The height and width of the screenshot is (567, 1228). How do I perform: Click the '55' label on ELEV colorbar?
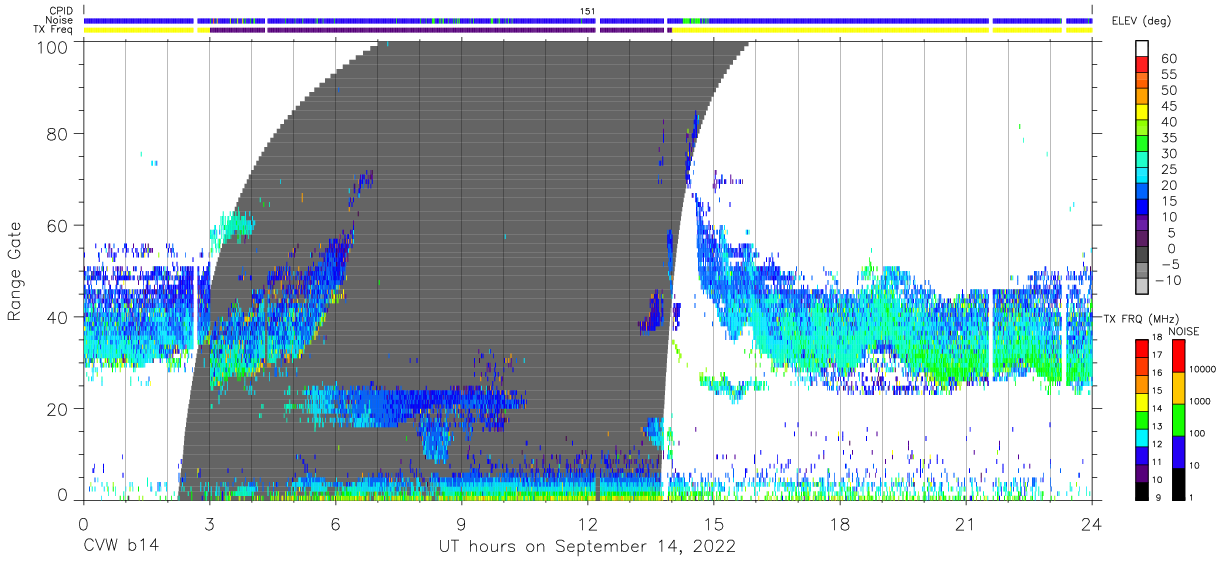tap(1168, 75)
